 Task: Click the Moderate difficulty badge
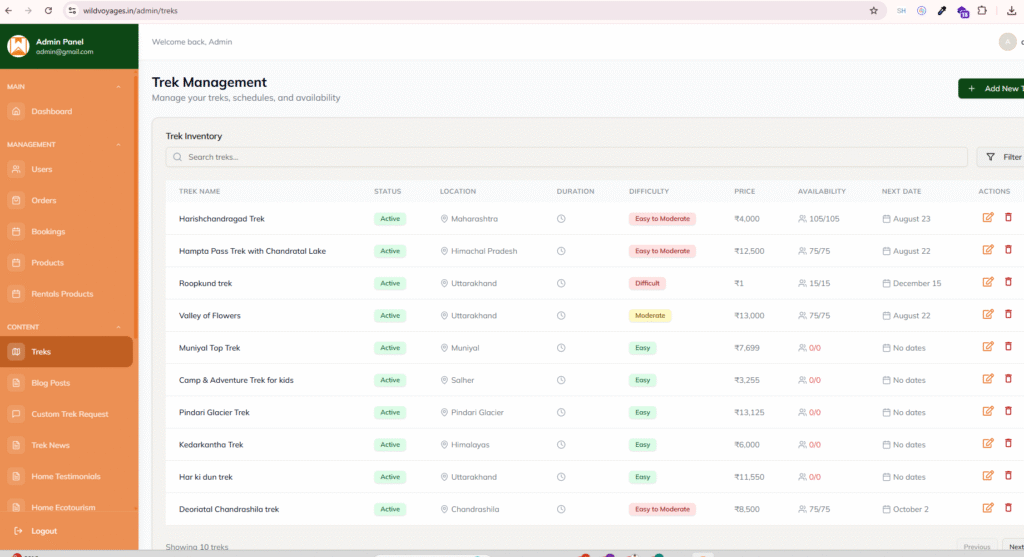pyautogui.click(x=650, y=315)
